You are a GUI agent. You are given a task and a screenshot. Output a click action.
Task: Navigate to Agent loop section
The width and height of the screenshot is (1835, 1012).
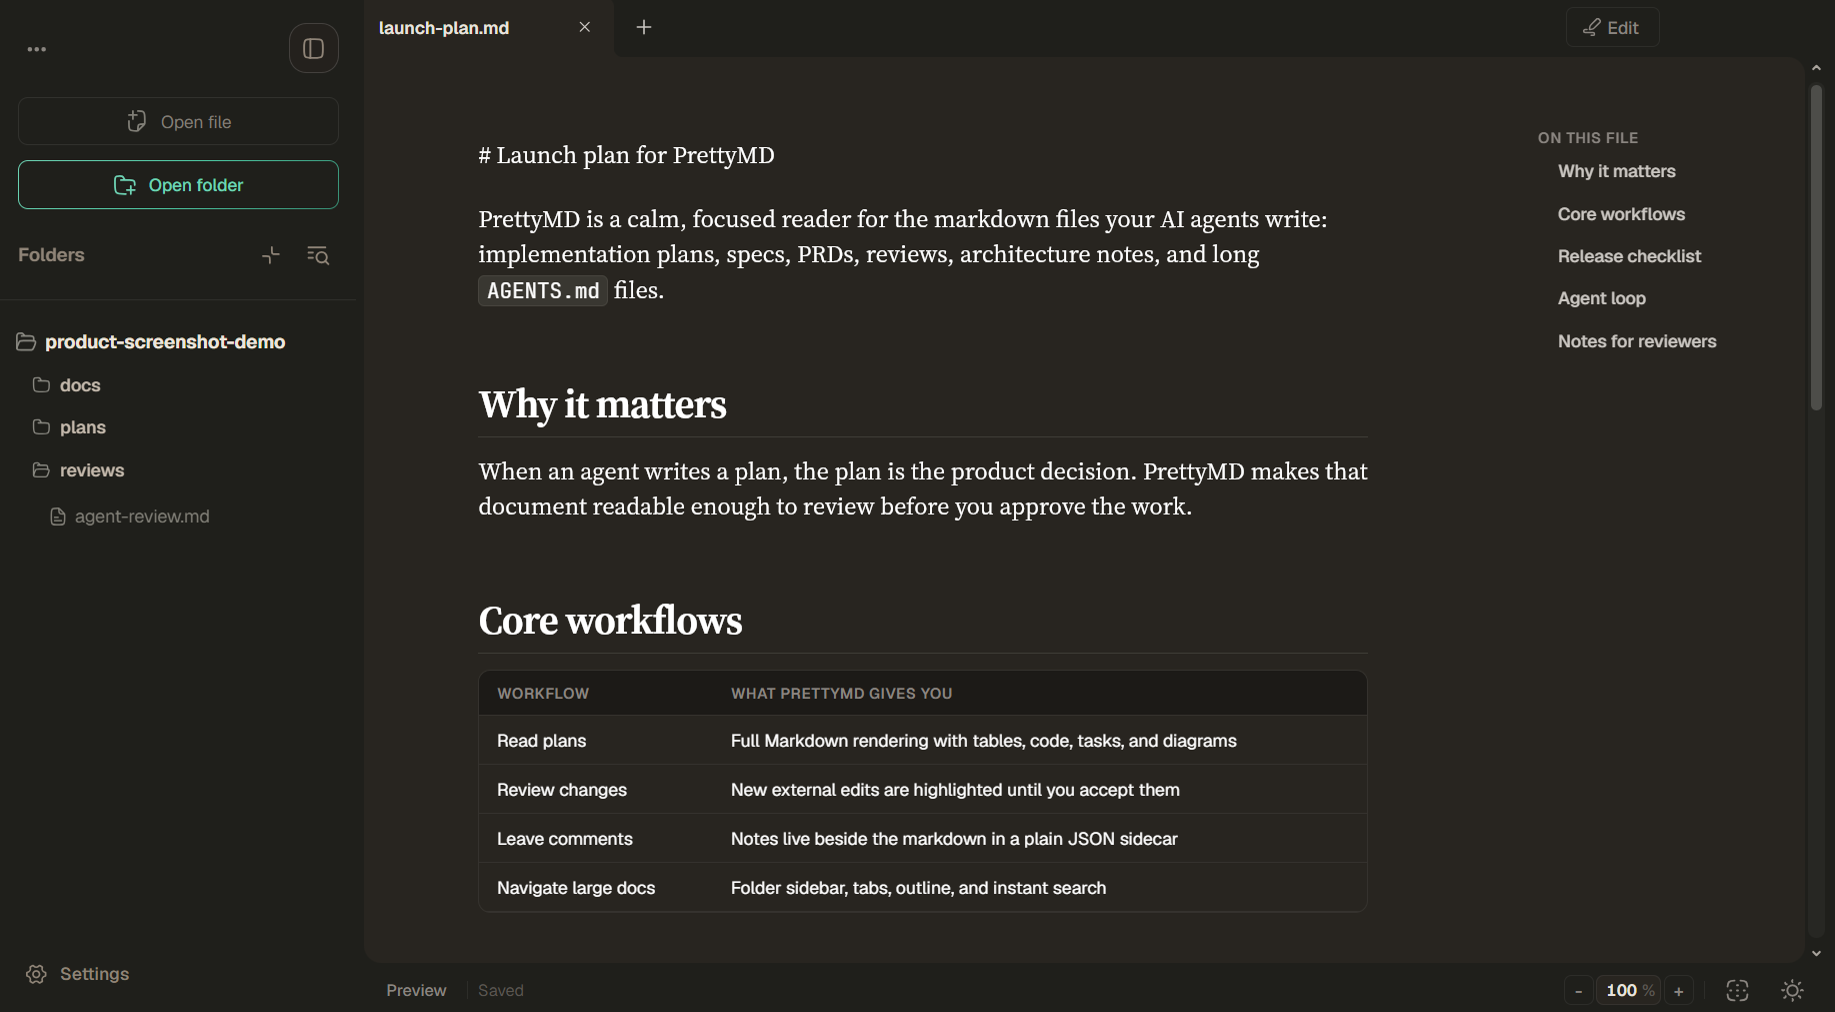coord(1601,298)
